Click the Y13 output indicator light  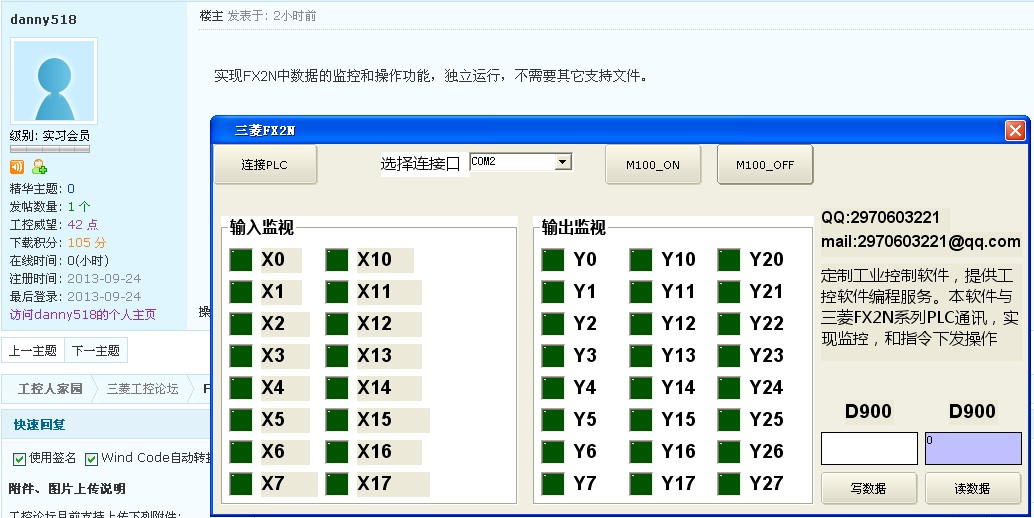[641, 356]
